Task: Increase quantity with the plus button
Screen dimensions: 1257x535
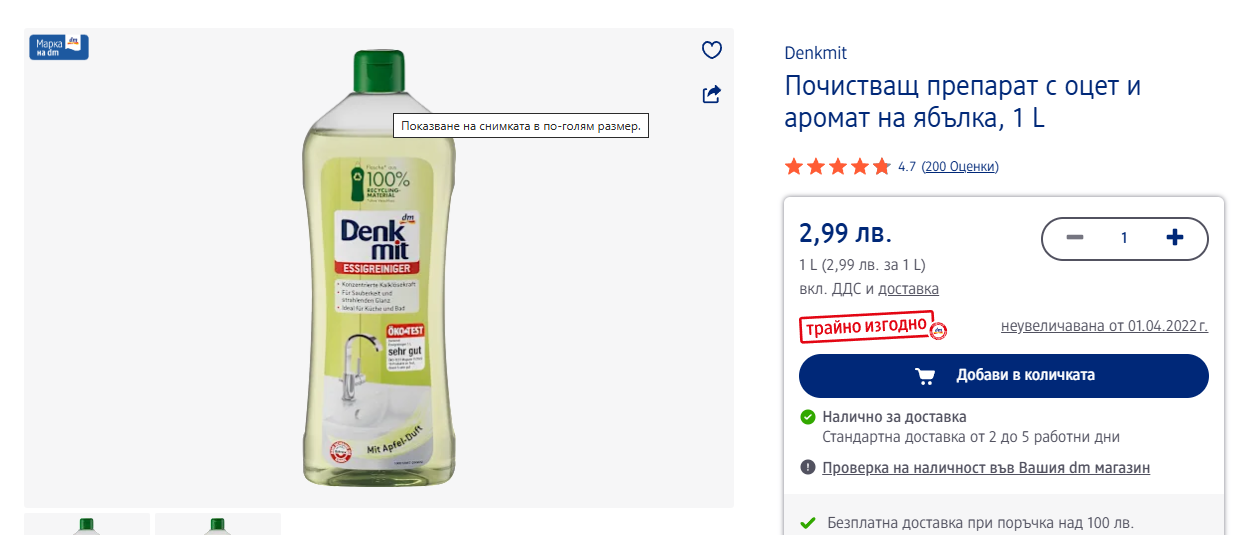Action: click(1175, 238)
